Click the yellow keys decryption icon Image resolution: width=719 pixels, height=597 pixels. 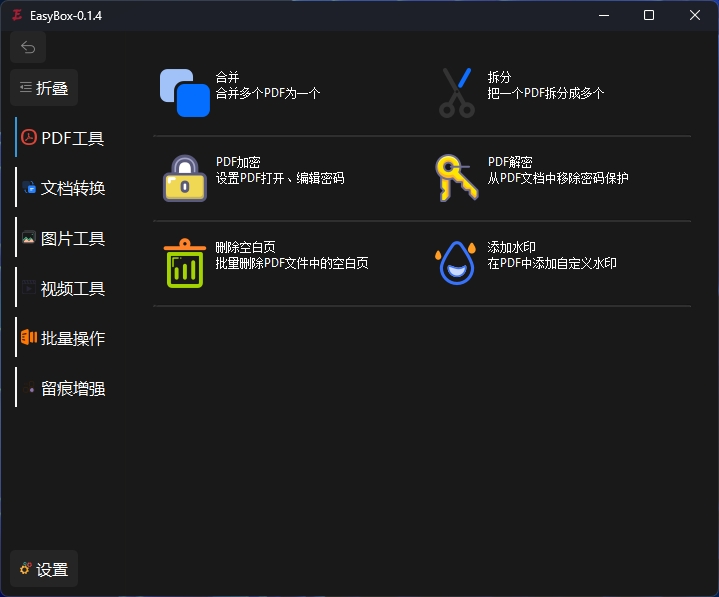pyautogui.click(x=457, y=178)
